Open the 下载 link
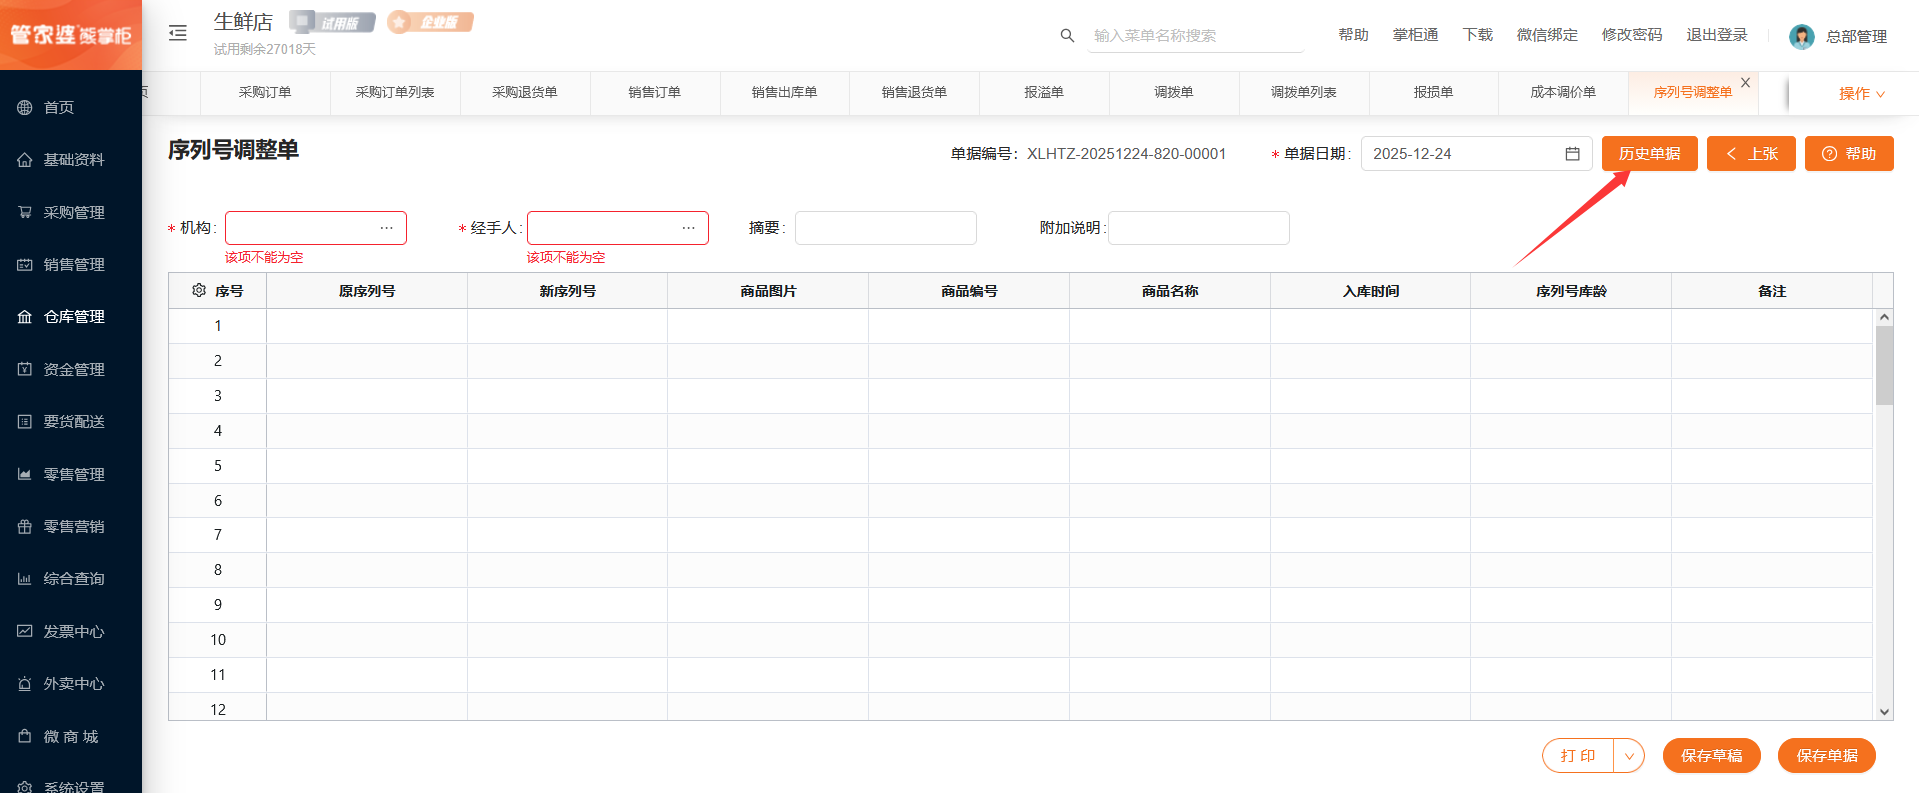Viewport: 1919px width, 793px height. [1478, 35]
